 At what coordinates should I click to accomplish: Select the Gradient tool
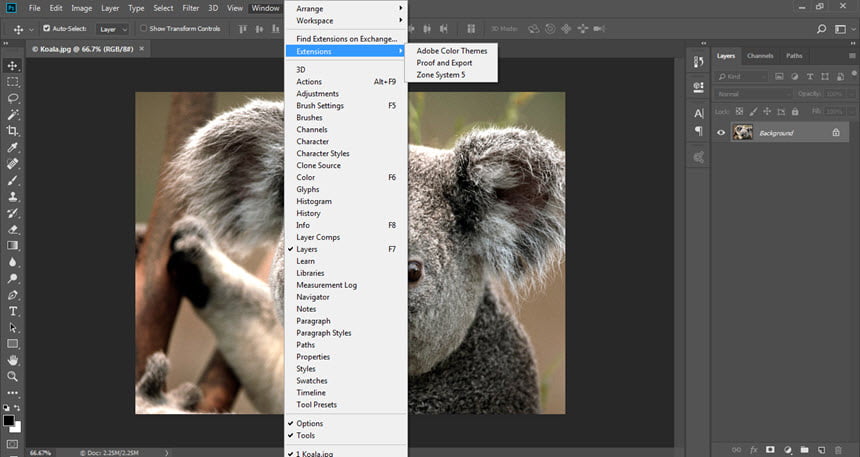pos(12,246)
